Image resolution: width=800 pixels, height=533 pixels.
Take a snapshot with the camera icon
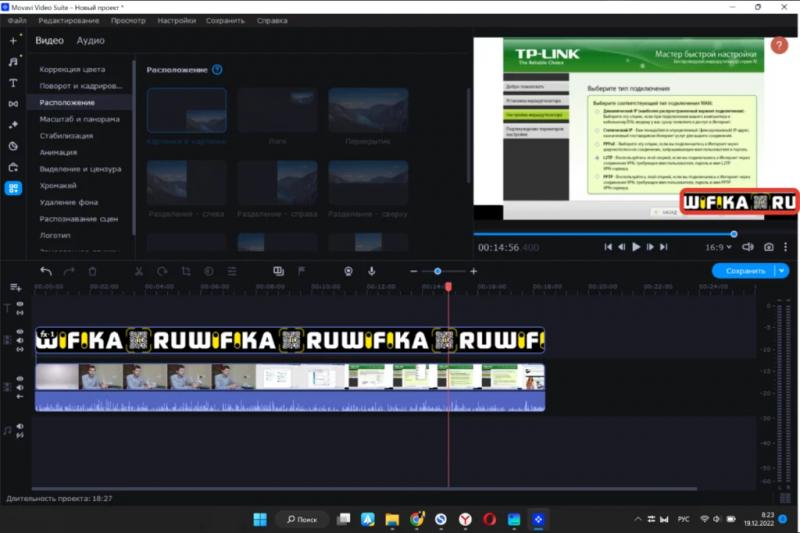(x=768, y=247)
